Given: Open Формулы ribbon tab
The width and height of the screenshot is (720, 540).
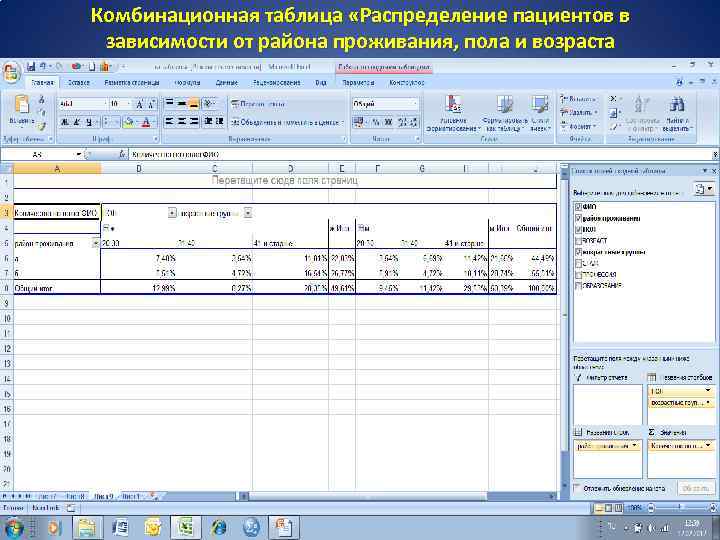Looking at the screenshot, I should click(188, 83).
